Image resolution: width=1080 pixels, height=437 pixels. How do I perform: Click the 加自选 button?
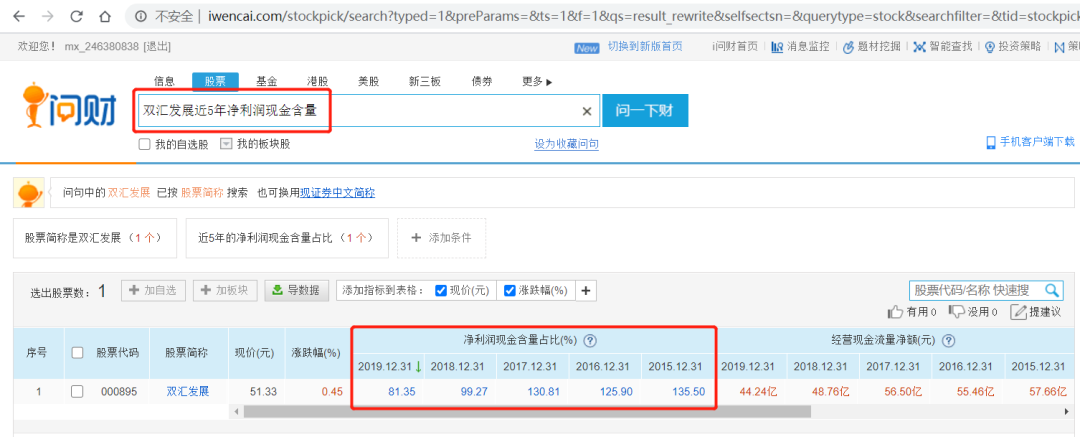154,291
